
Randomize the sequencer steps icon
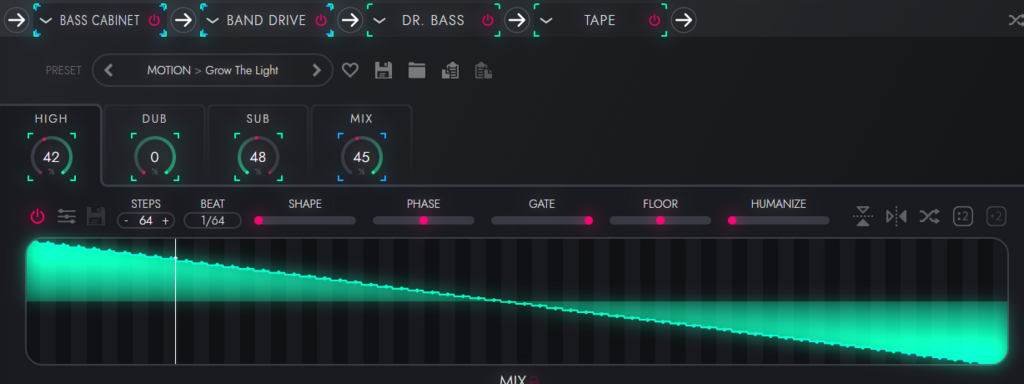point(929,216)
